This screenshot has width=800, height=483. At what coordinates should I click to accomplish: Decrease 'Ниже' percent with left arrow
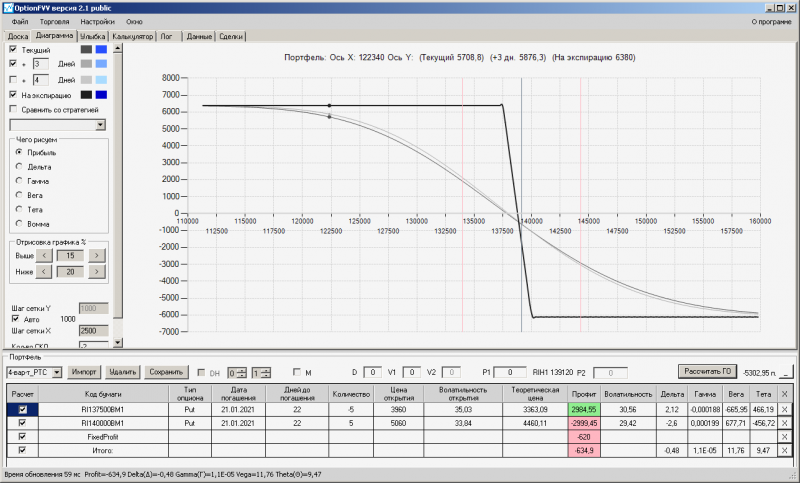[x=44, y=272]
